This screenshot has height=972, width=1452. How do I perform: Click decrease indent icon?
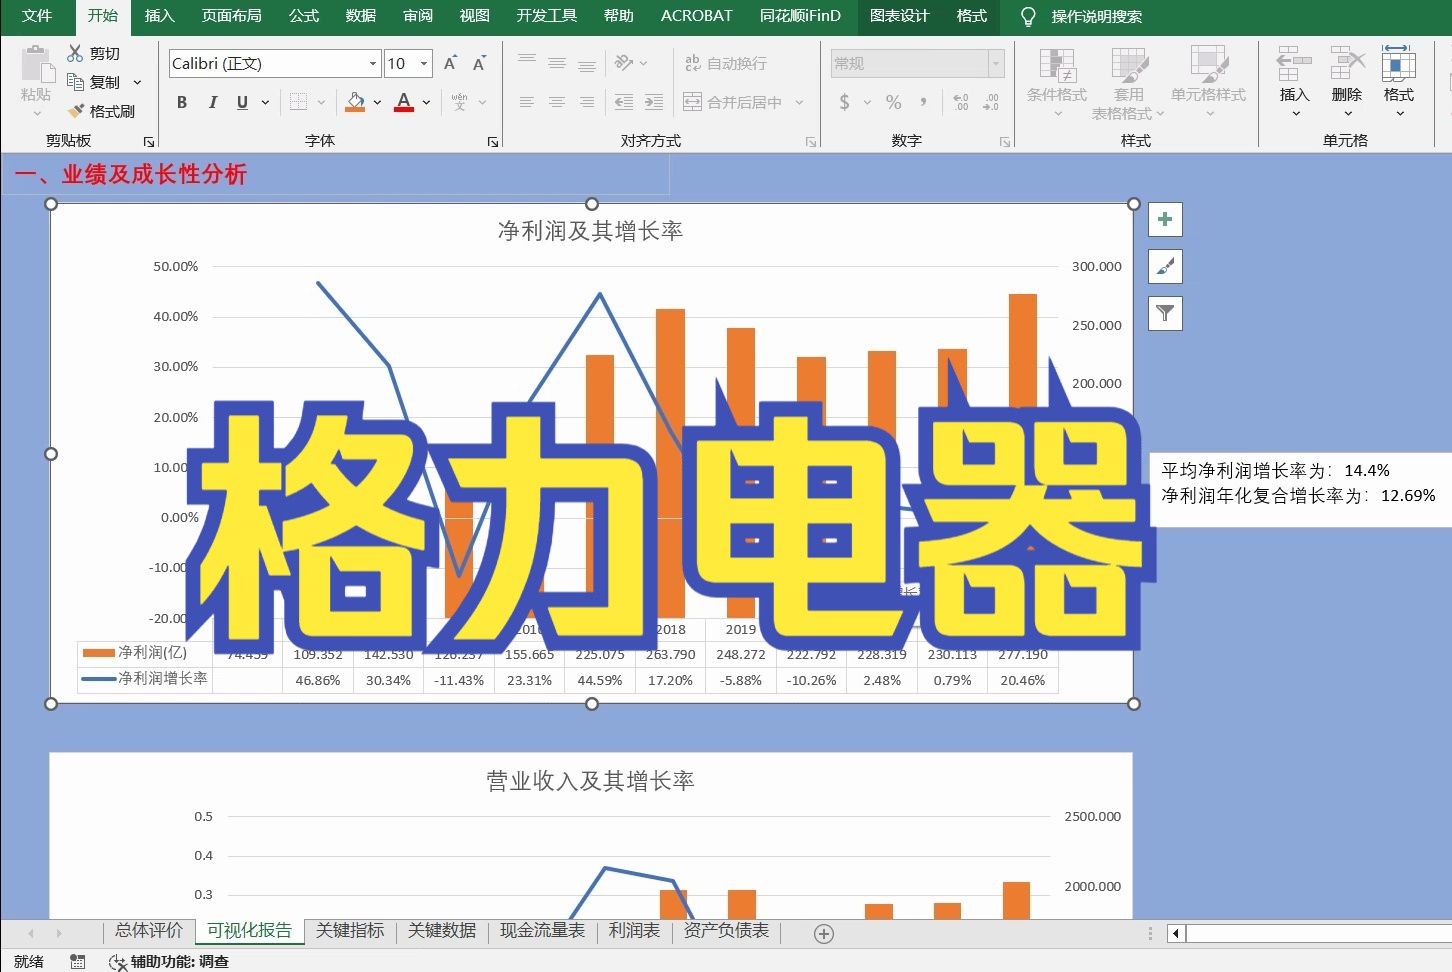point(624,102)
